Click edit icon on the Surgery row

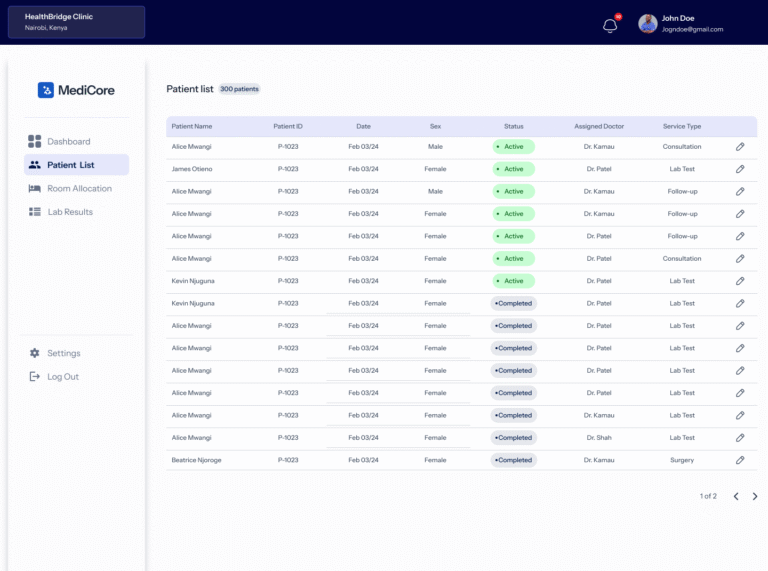click(740, 460)
